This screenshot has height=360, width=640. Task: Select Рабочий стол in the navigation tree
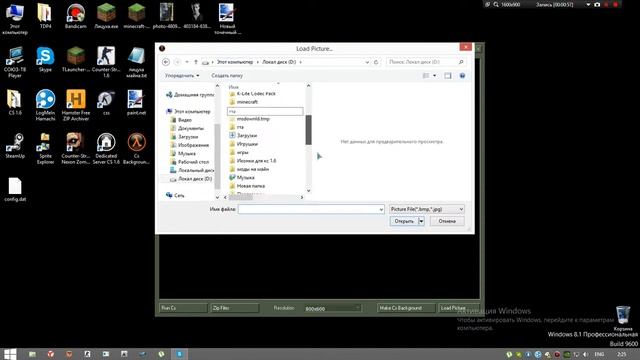click(x=189, y=162)
